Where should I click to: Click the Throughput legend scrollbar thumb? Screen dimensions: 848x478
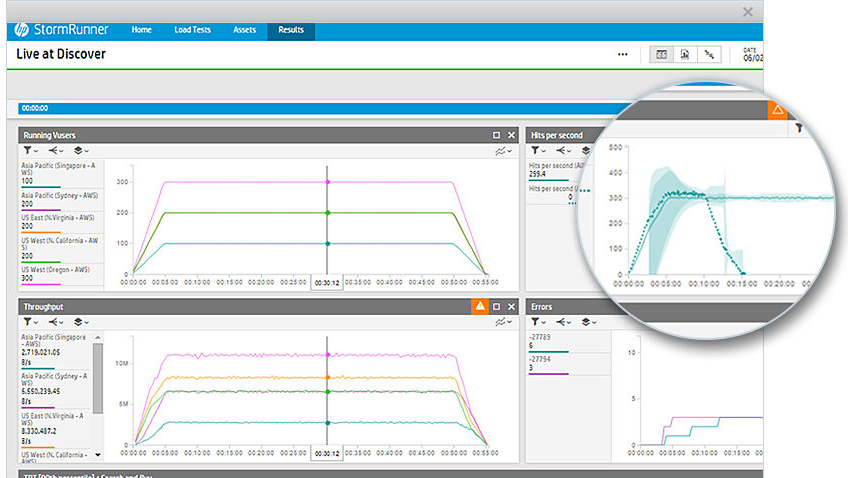coord(98,379)
